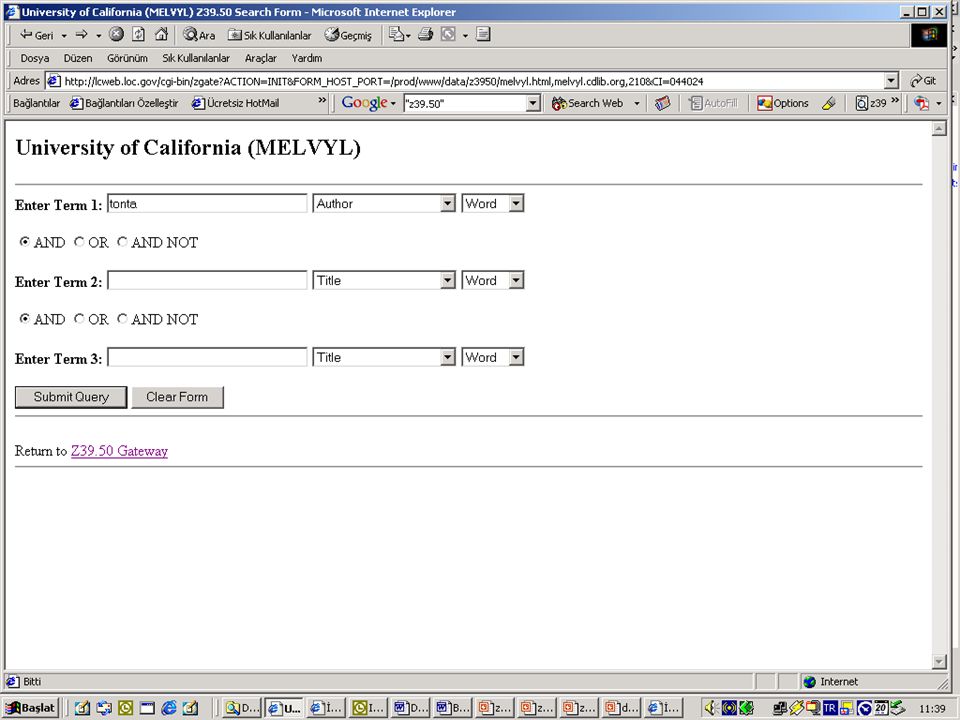Viewport: 960px width, 720px height.
Task: Open Sık Kullanılanlar menu in menu bar
Action: tap(196, 58)
